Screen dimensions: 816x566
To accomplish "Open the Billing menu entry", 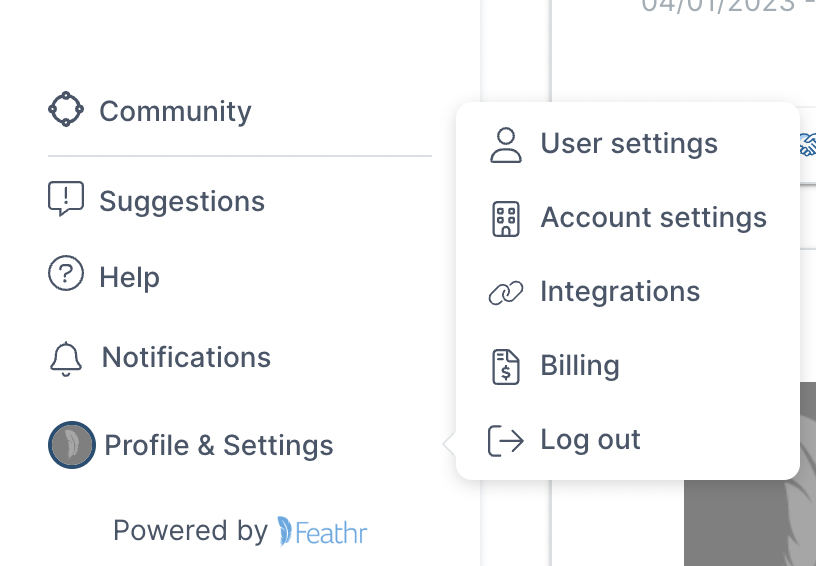I will tap(580, 366).
